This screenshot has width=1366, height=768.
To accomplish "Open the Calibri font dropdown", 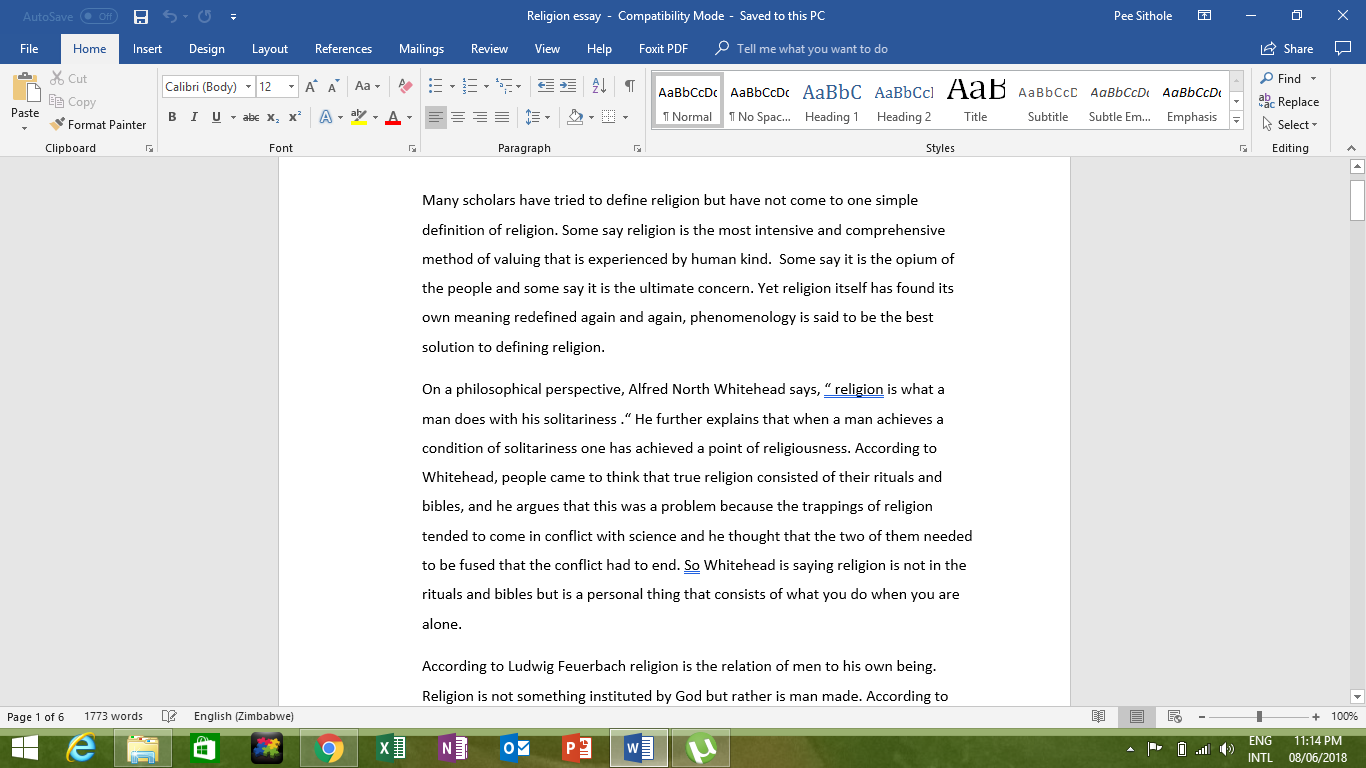I will pyautogui.click(x=247, y=86).
